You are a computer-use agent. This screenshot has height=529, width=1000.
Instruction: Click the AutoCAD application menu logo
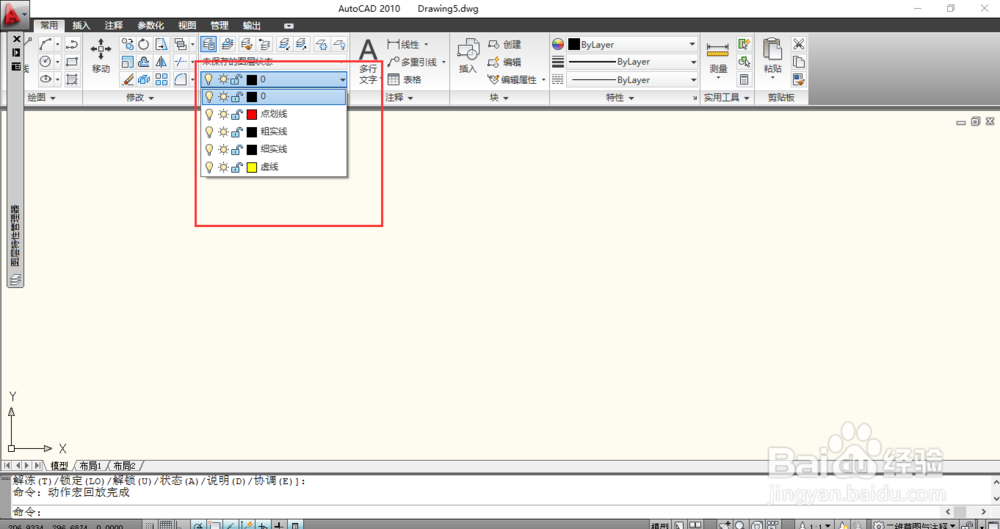pos(13,14)
